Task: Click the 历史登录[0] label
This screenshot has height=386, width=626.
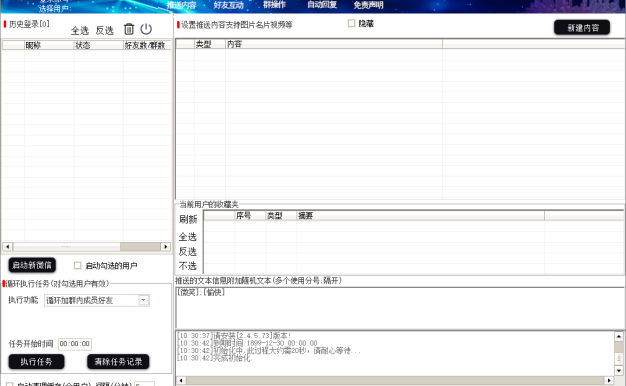Action: pyautogui.click(x=29, y=24)
